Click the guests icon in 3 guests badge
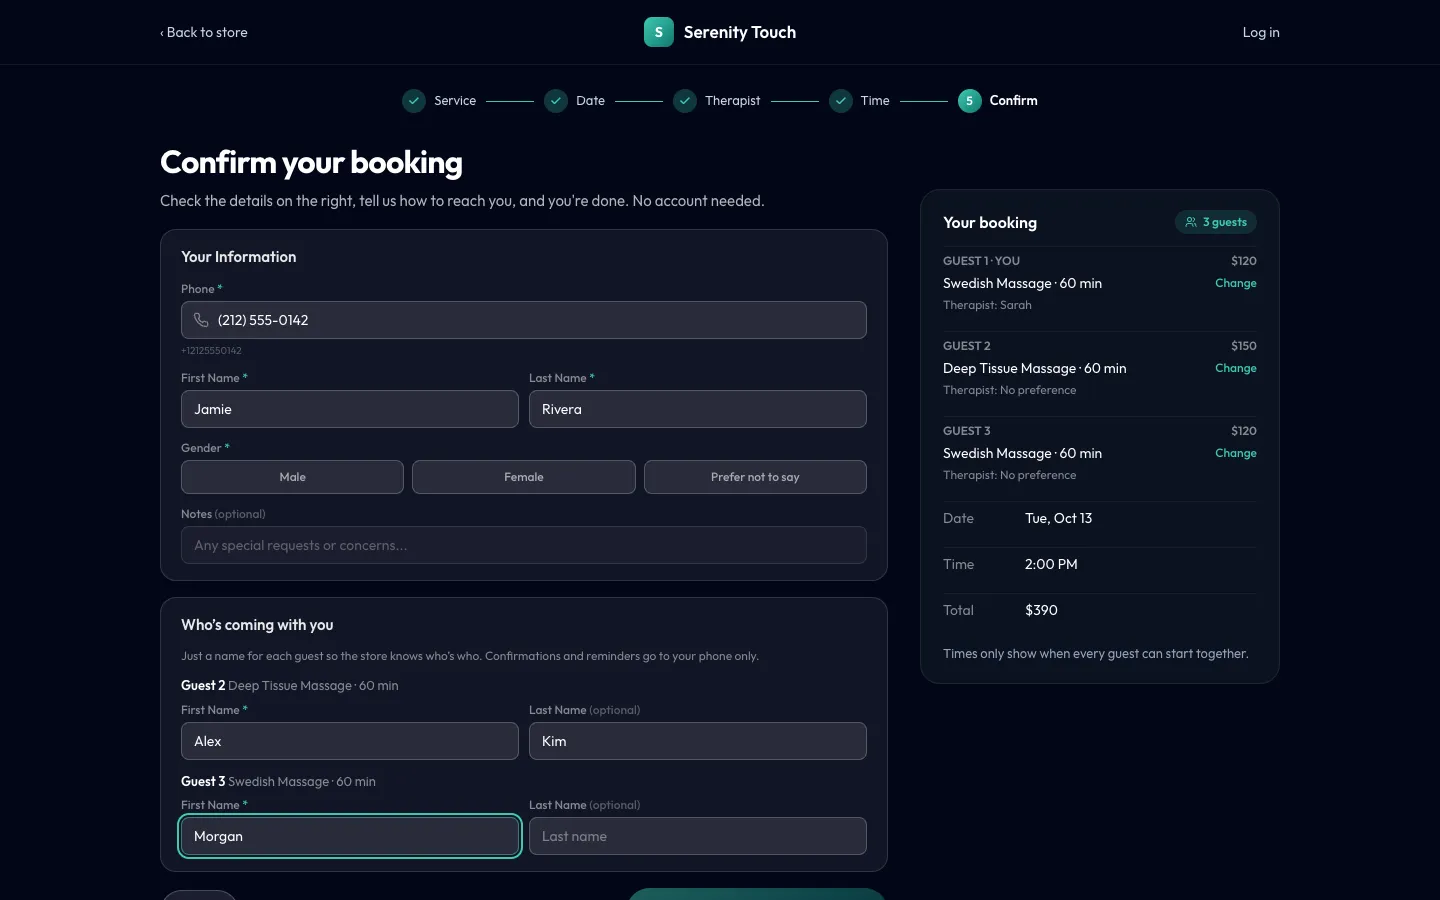 [1191, 222]
